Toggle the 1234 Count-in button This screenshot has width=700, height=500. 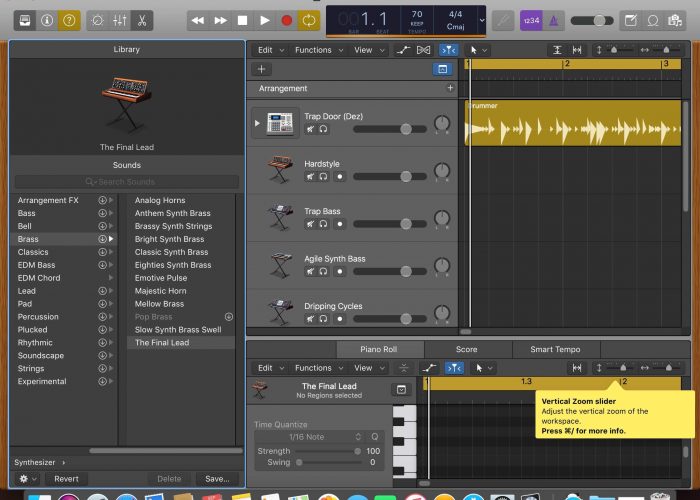tap(531, 21)
